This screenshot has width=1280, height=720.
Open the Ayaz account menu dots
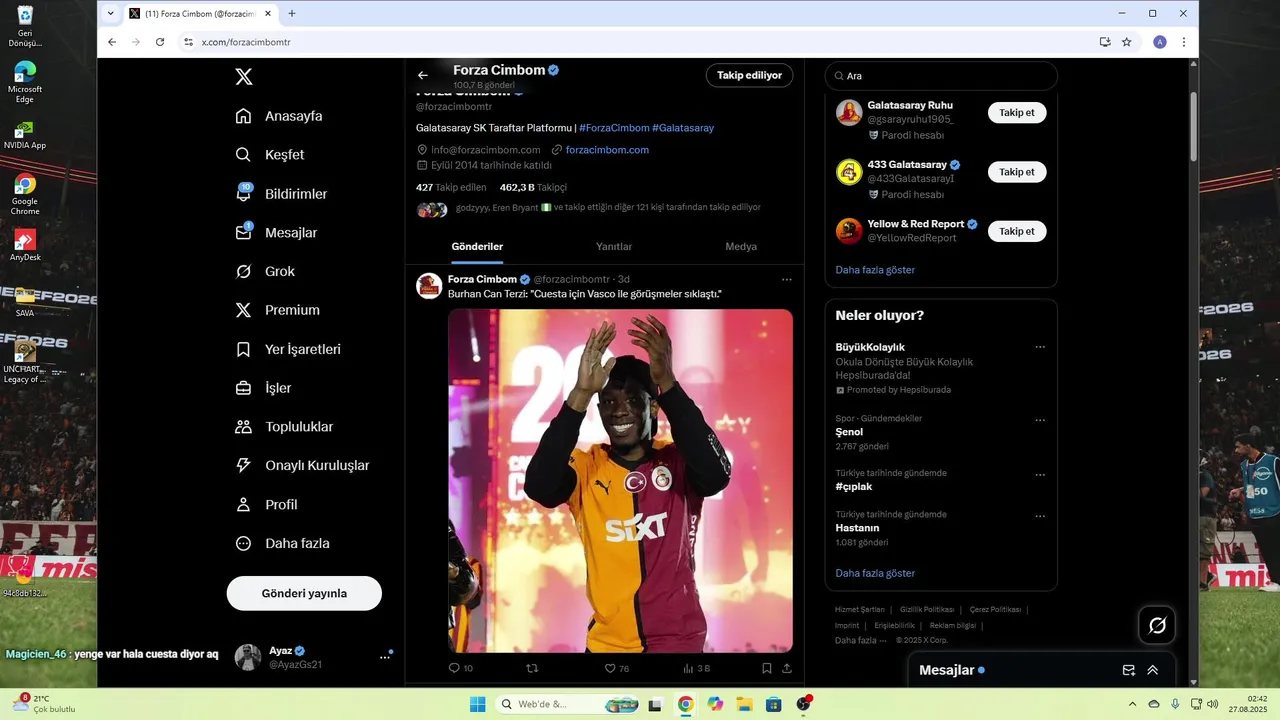click(385, 657)
